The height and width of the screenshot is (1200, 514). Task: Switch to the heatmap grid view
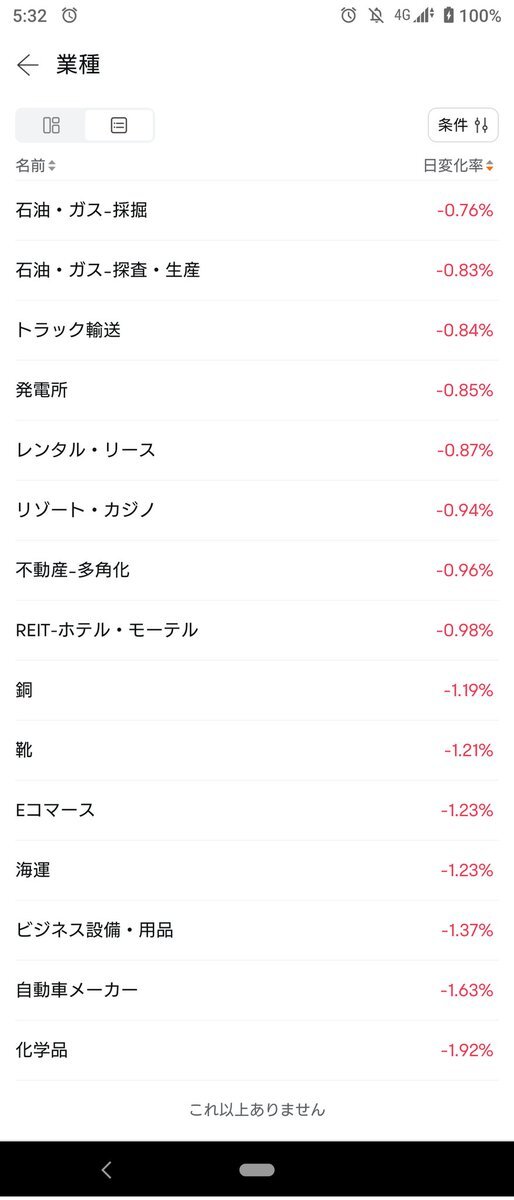[51, 126]
